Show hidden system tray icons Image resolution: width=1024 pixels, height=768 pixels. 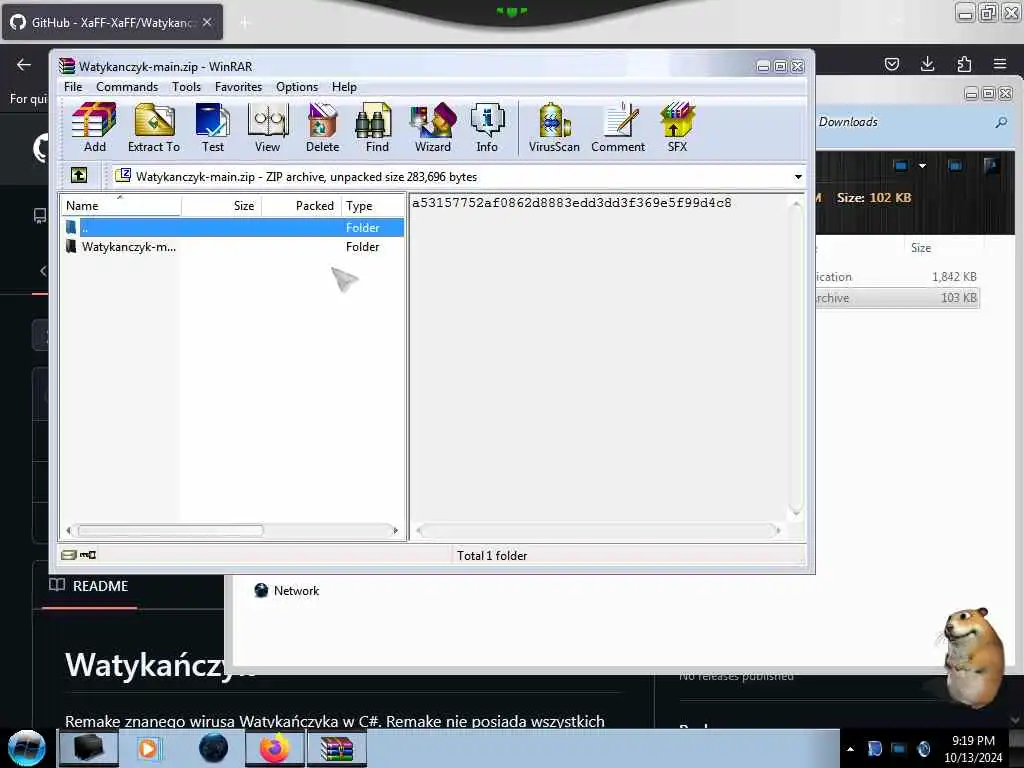click(x=850, y=749)
